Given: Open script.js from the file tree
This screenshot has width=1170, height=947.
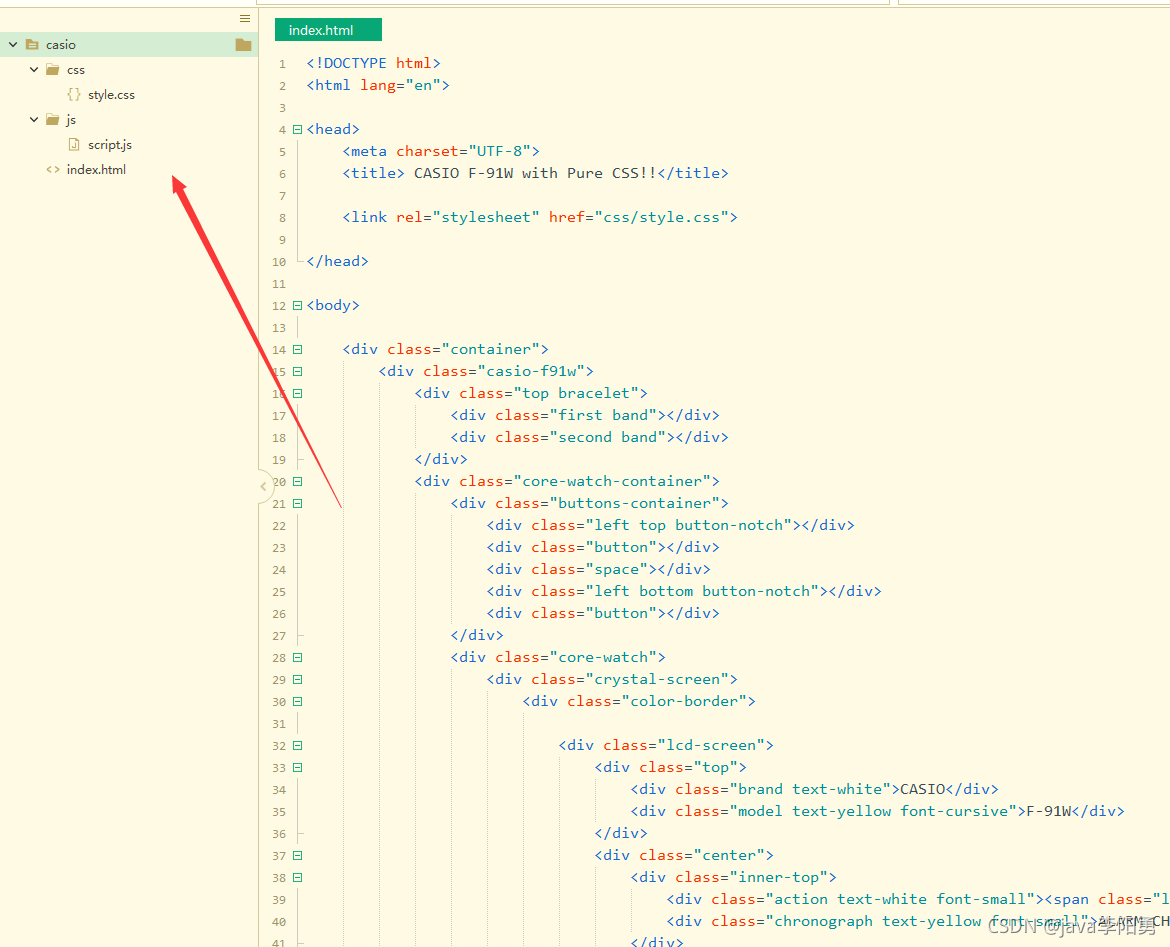Looking at the screenshot, I should point(110,145).
